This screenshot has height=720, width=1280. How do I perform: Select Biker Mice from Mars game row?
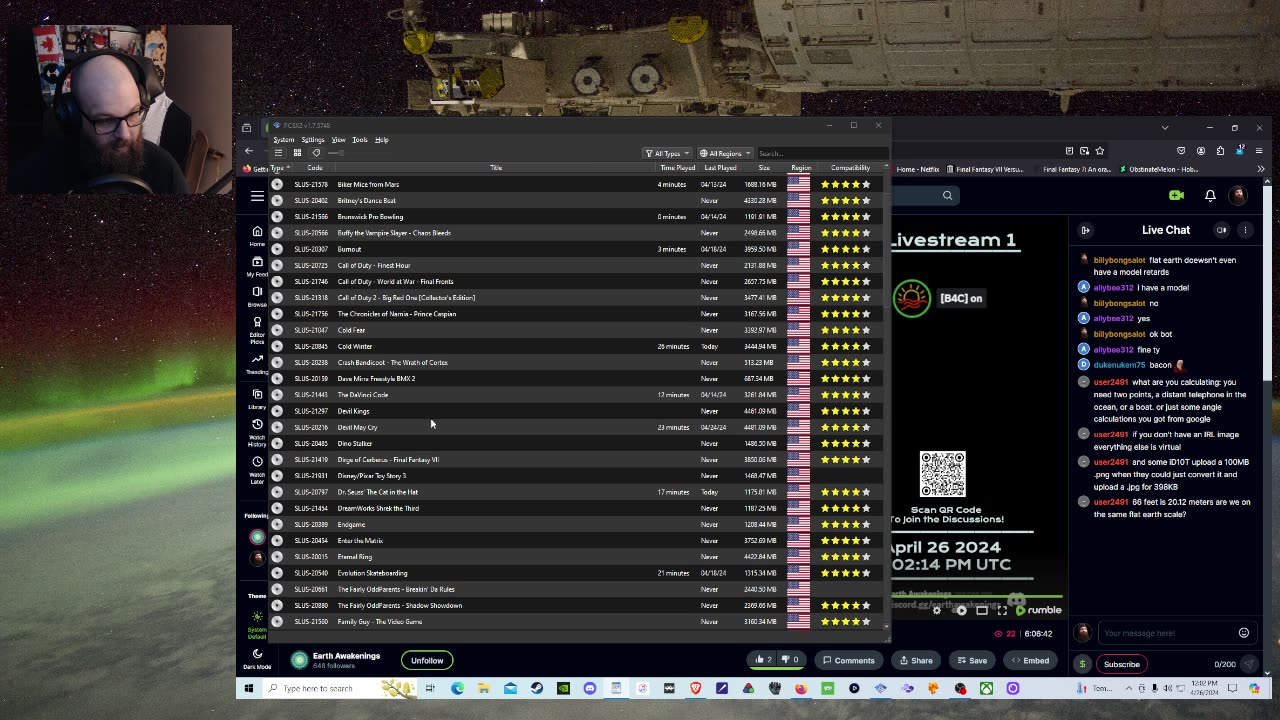tap(578, 184)
